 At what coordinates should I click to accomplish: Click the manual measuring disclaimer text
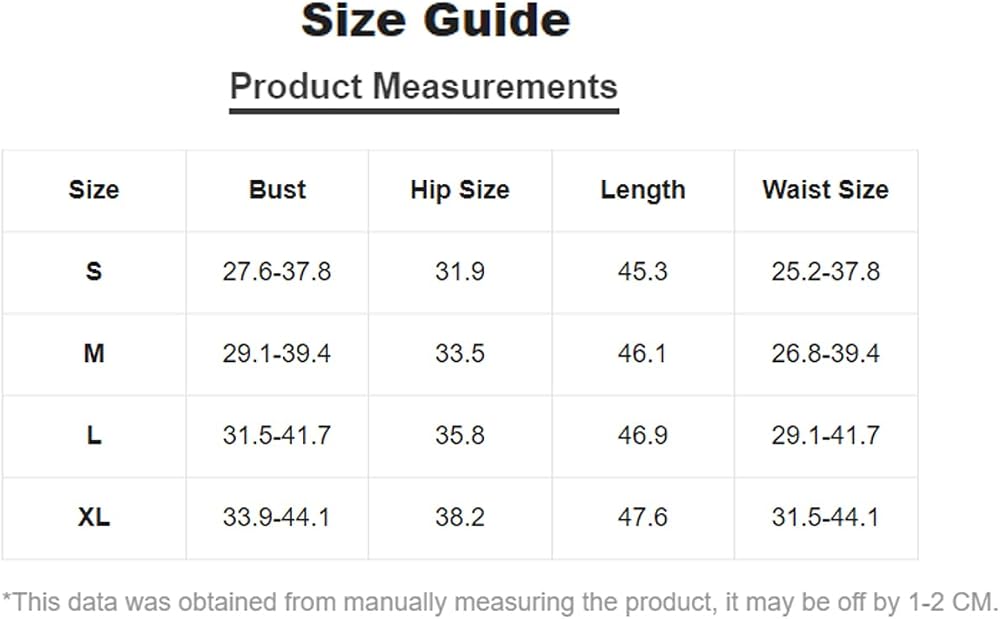[x=500, y=602]
